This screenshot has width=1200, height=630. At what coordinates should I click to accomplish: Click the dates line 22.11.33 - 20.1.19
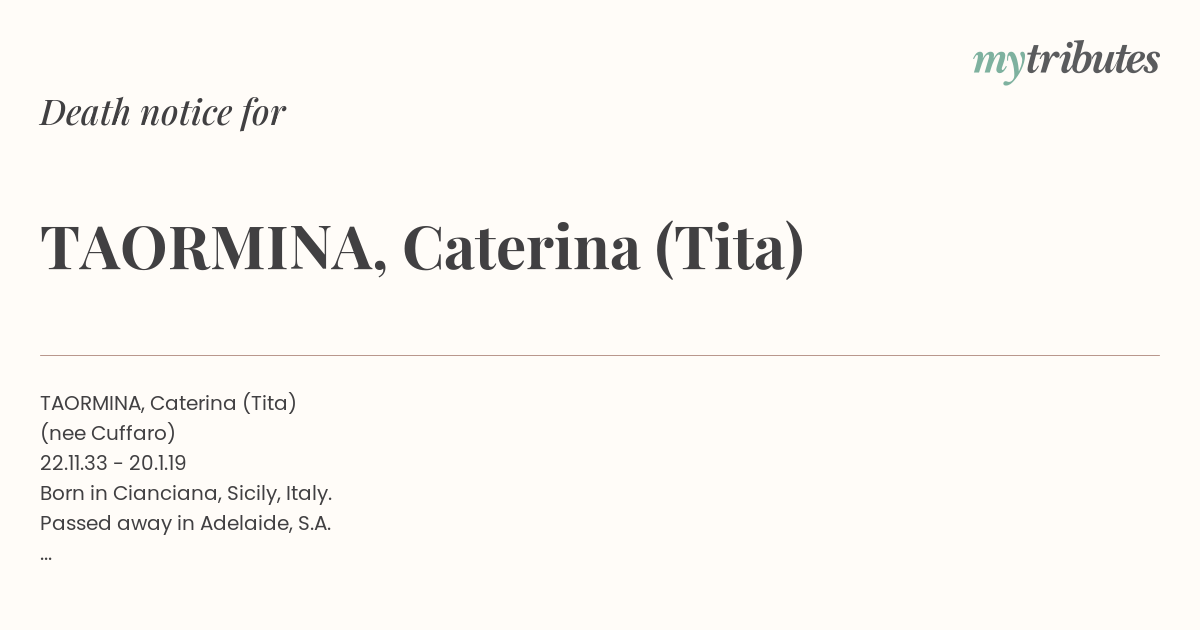tap(113, 463)
